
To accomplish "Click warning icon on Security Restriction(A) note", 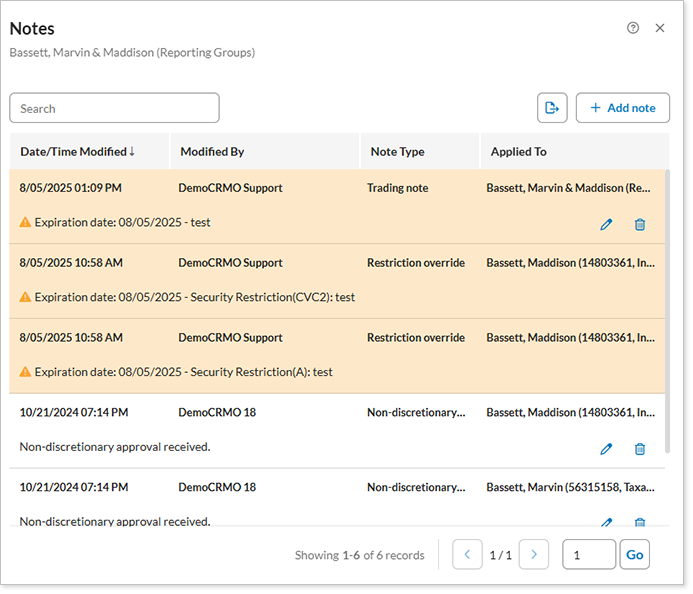I will click(25, 372).
